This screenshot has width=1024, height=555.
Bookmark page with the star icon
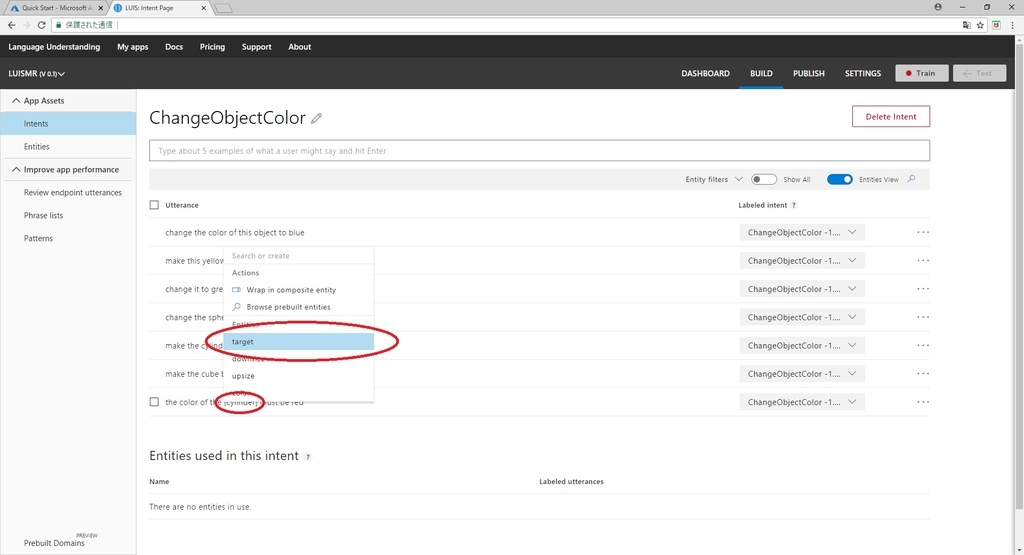[x=980, y=25]
